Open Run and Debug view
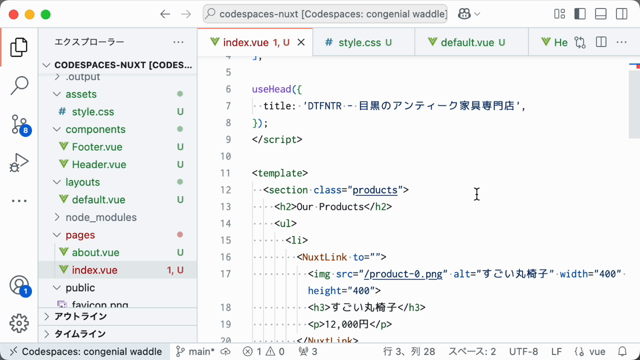This screenshot has height=360, width=640. [19, 162]
